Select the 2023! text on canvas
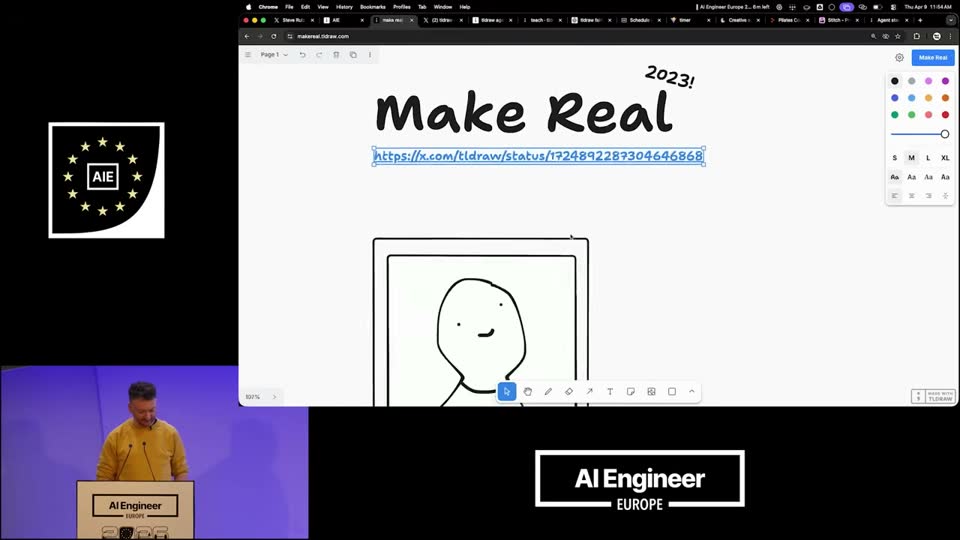This screenshot has width=960, height=540. coord(670,77)
